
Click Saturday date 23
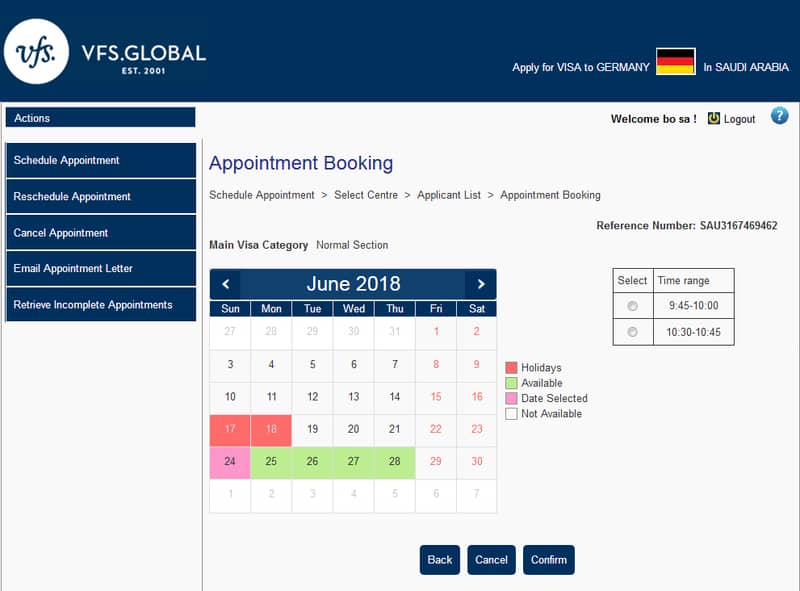coord(477,430)
